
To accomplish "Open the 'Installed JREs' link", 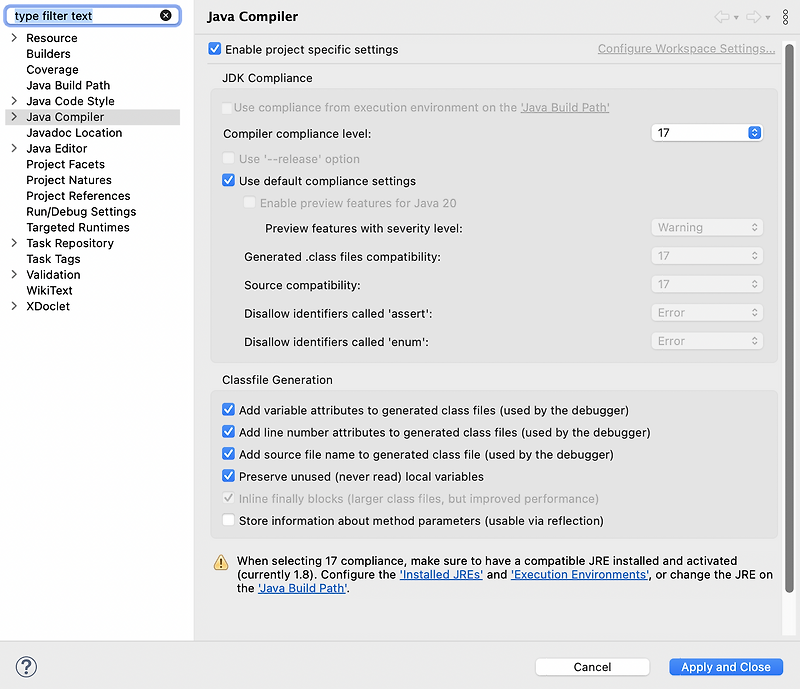I will (x=441, y=575).
